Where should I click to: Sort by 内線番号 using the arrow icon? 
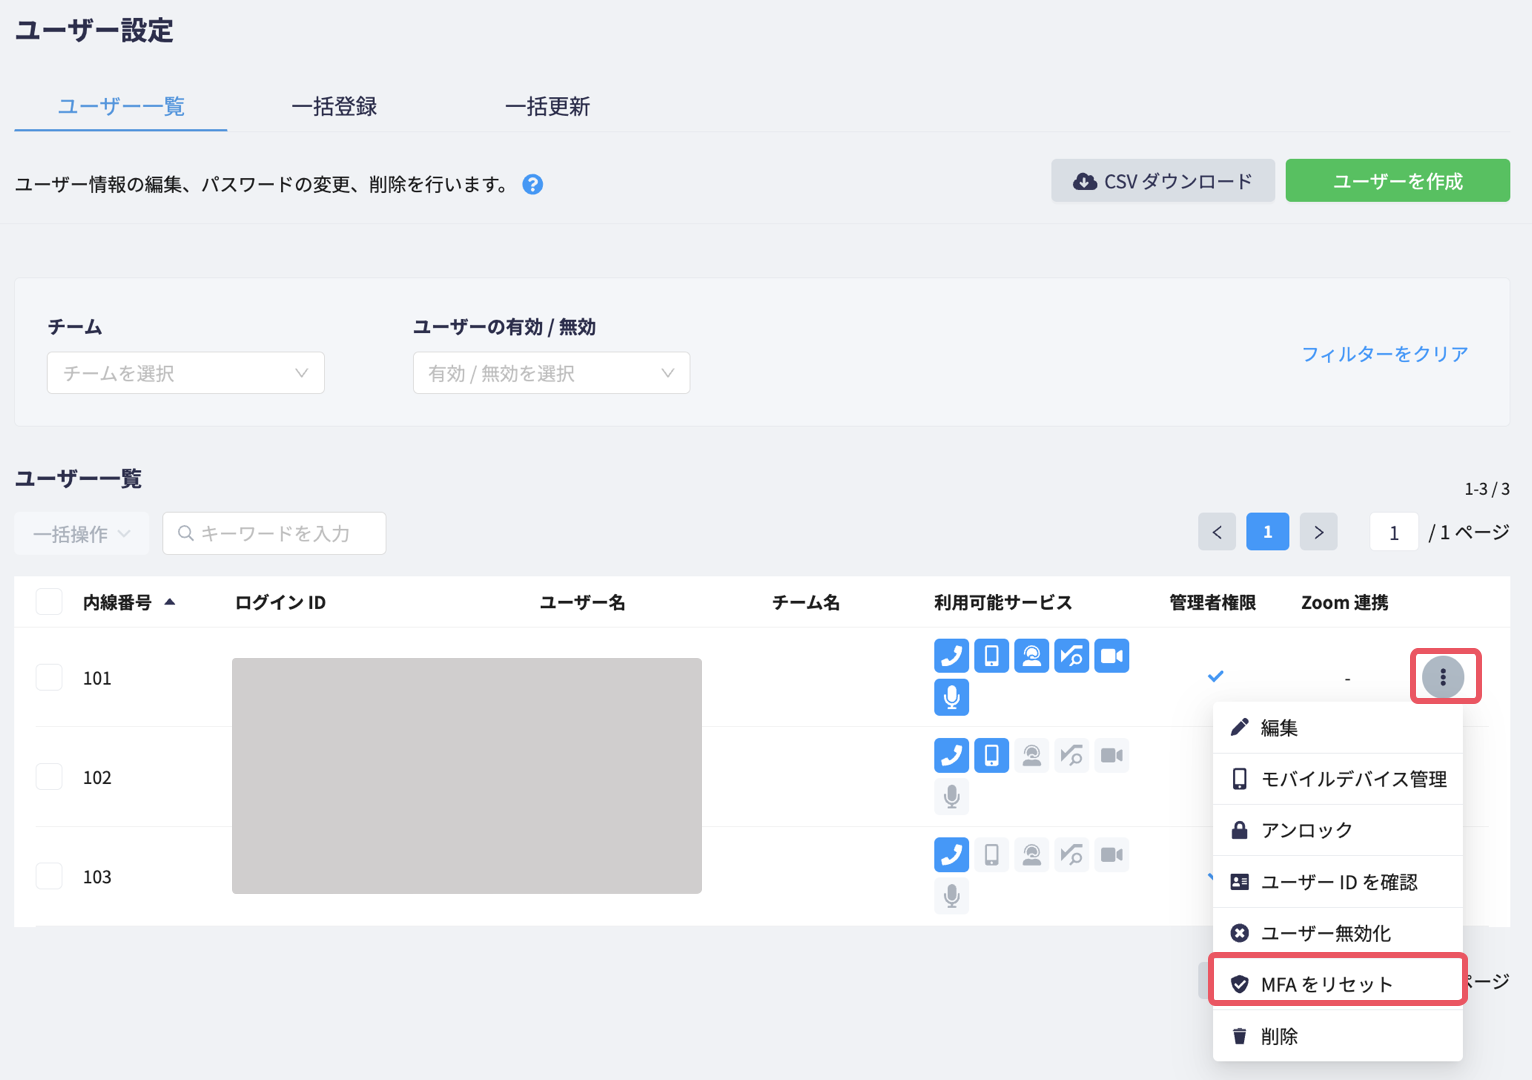pos(170,602)
